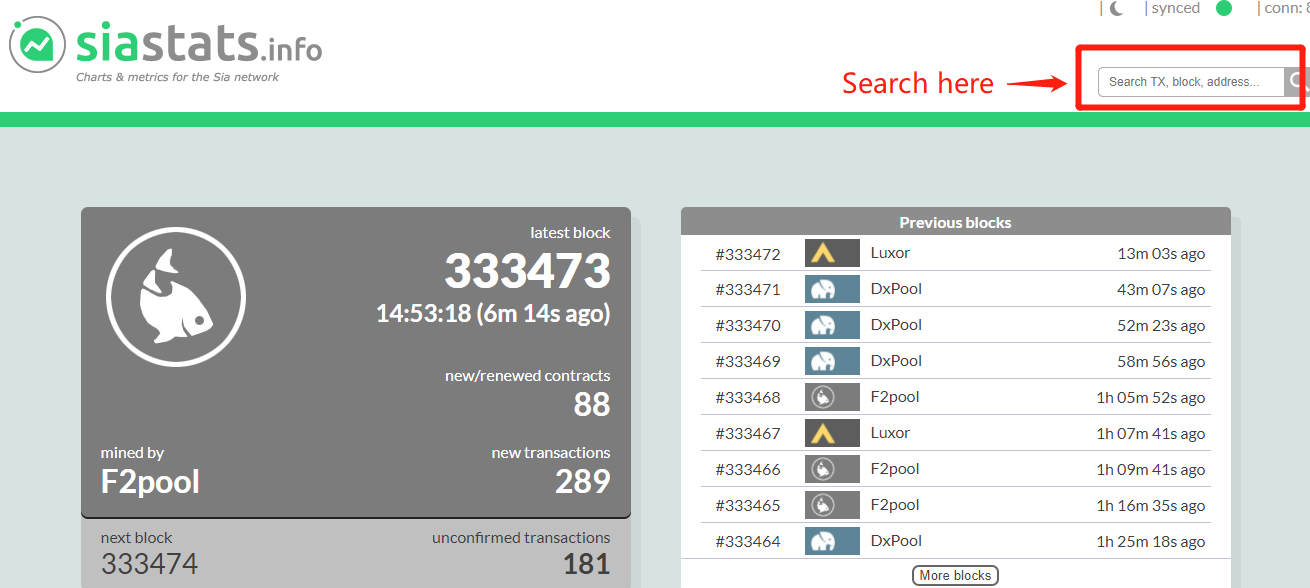The height and width of the screenshot is (588, 1310).
Task: Click Luxor pool name in row #333467
Action: click(890, 433)
